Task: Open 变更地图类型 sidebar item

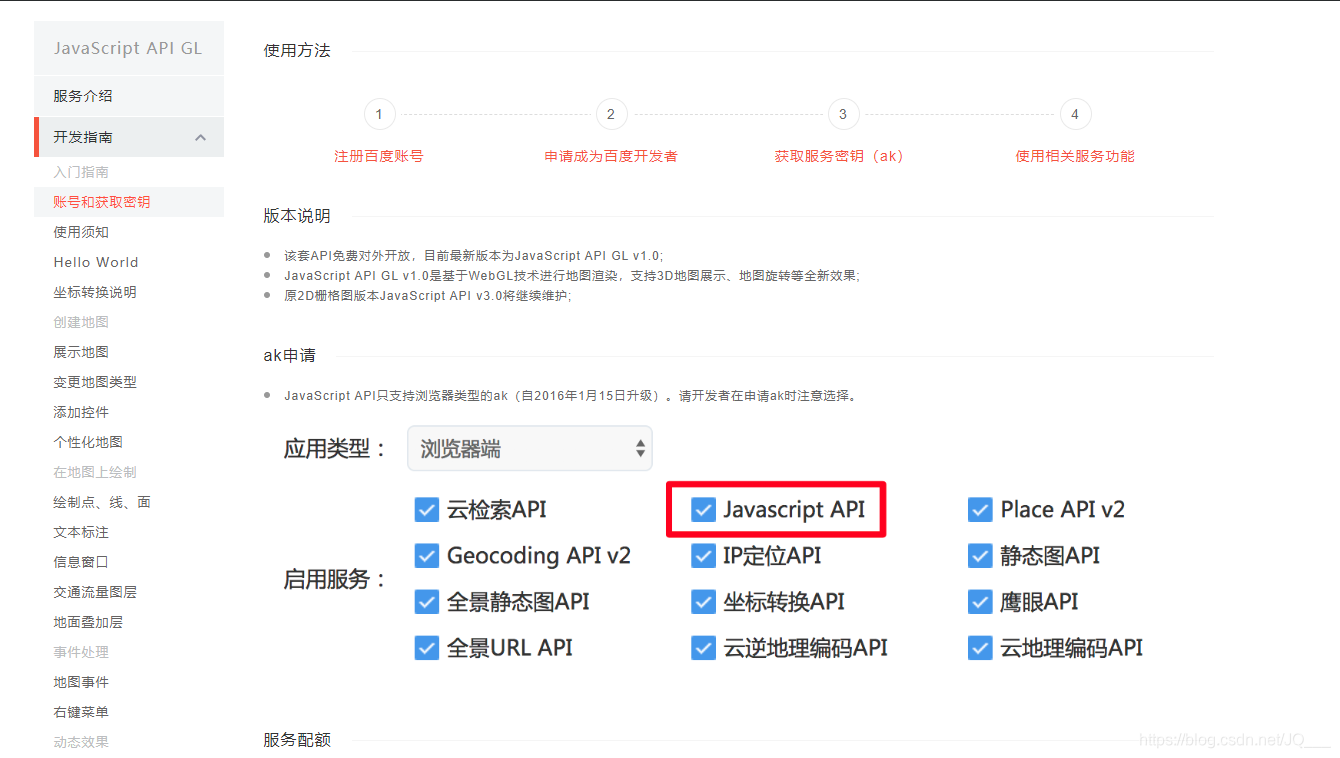Action: pyautogui.click(x=95, y=382)
